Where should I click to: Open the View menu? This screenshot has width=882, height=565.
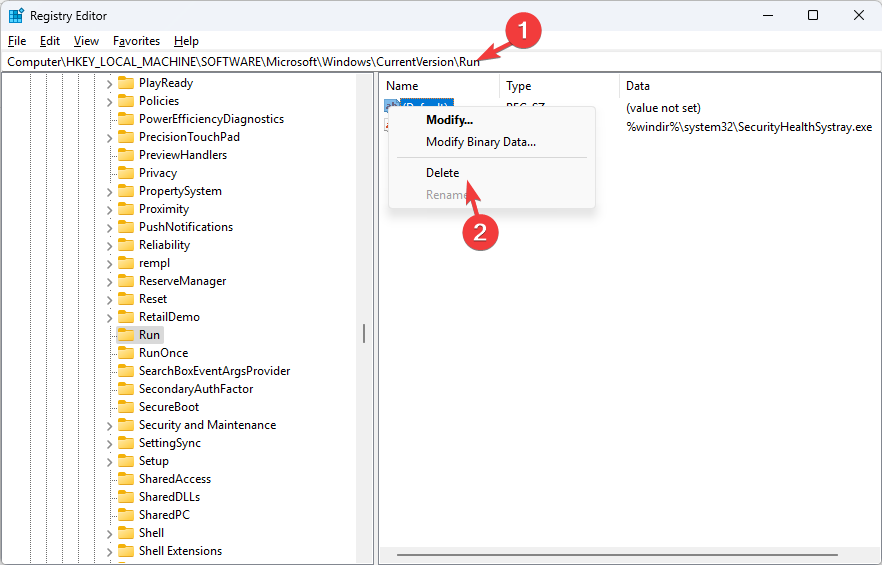click(86, 41)
